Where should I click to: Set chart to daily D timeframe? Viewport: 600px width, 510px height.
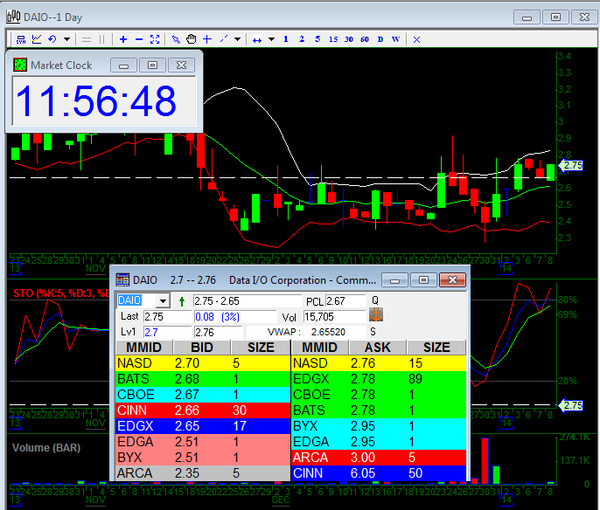click(x=380, y=39)
